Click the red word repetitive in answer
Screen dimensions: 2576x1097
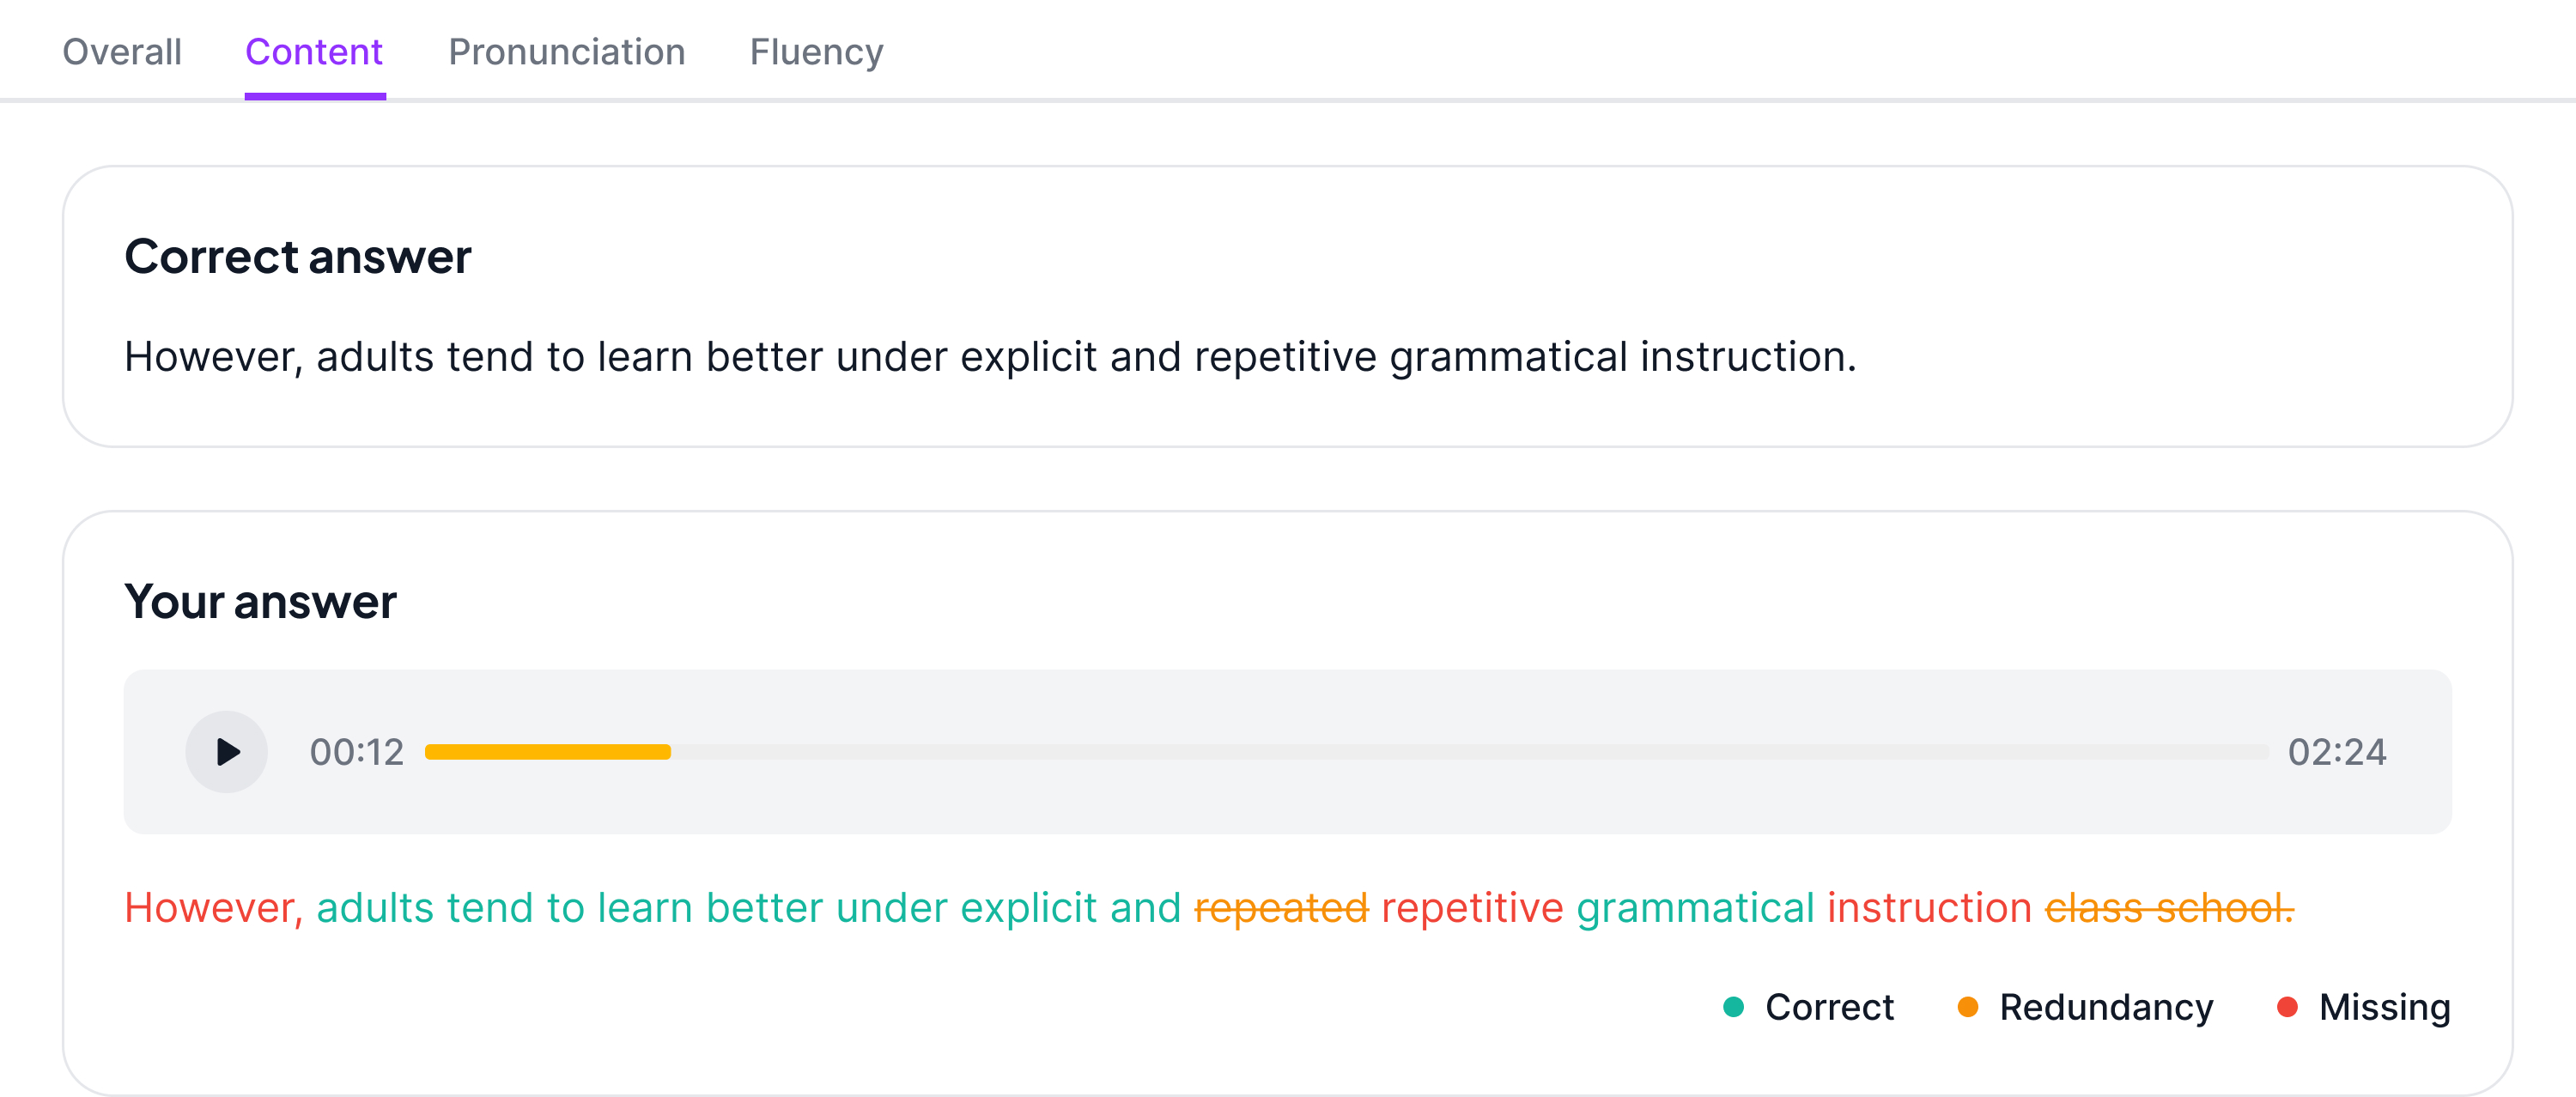pos(1472,909)
